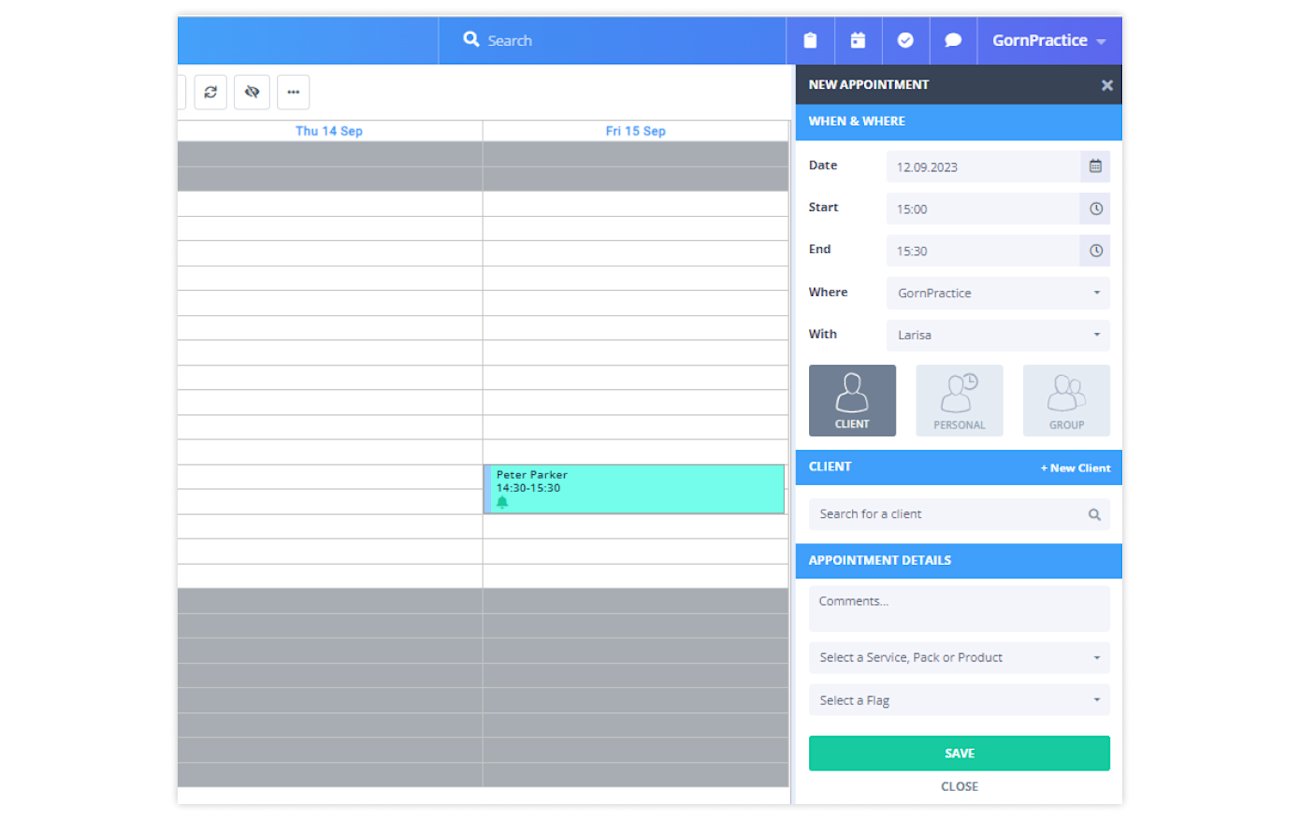Open the ellipsis more-options toolbar icon
Image resolution: width=1300 pixels, height=819 pixels.
click(293, 91)
